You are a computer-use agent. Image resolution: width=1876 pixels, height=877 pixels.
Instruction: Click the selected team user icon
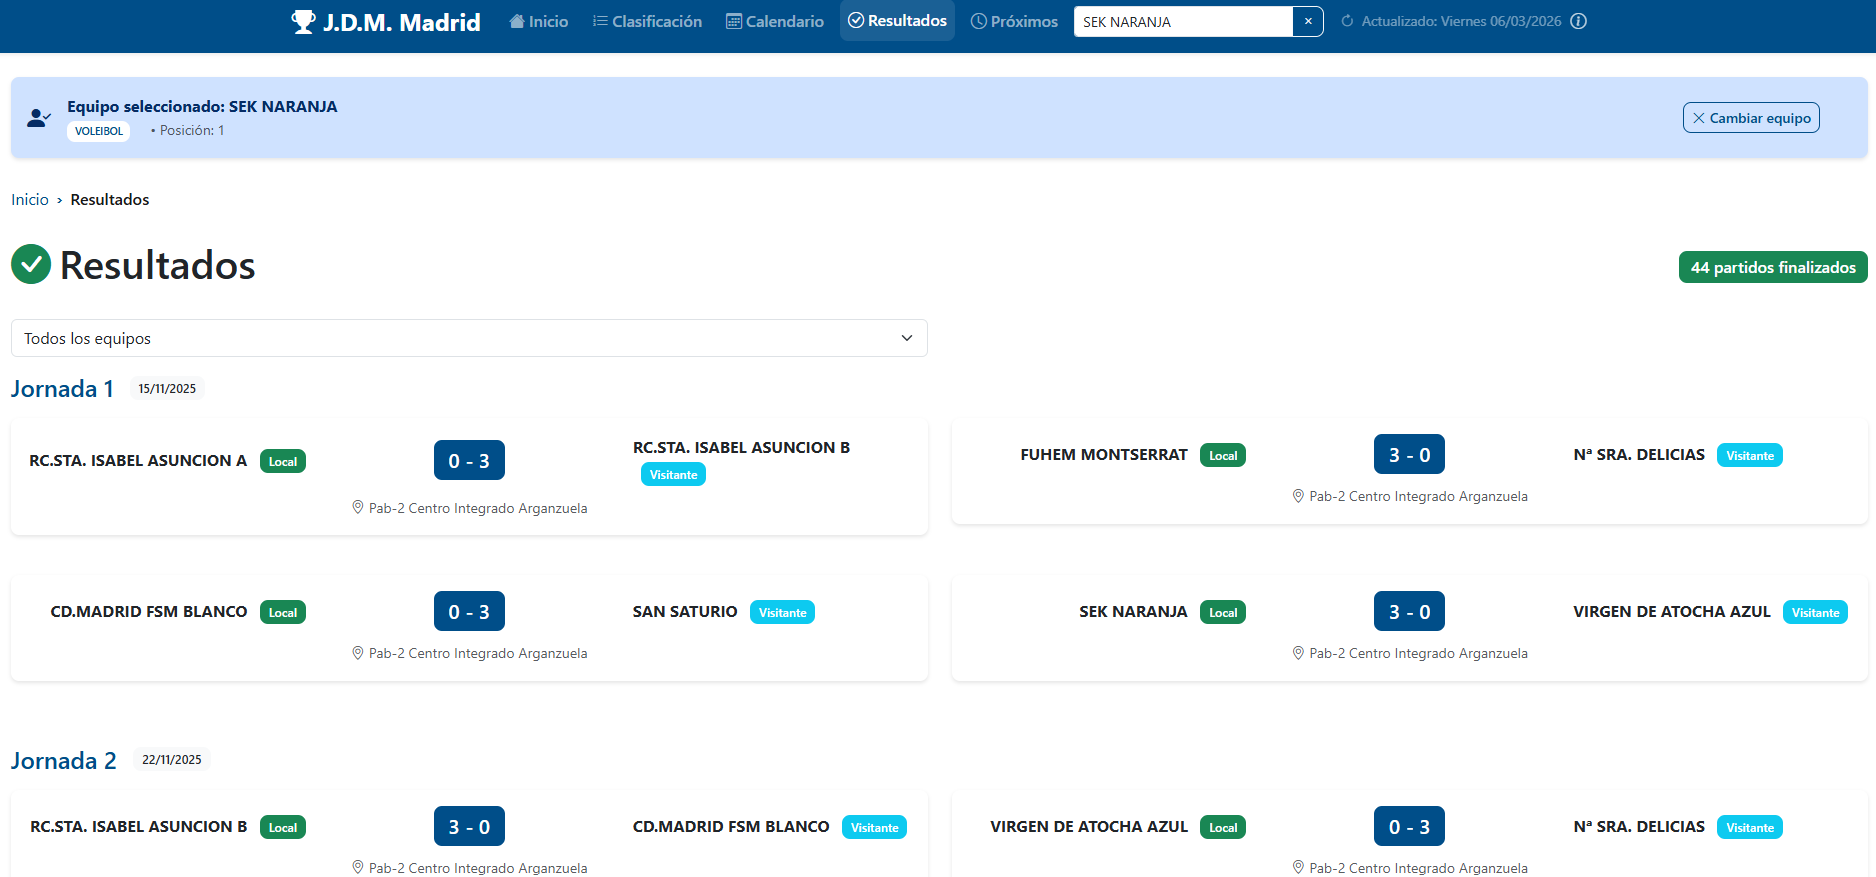point(39,118)
